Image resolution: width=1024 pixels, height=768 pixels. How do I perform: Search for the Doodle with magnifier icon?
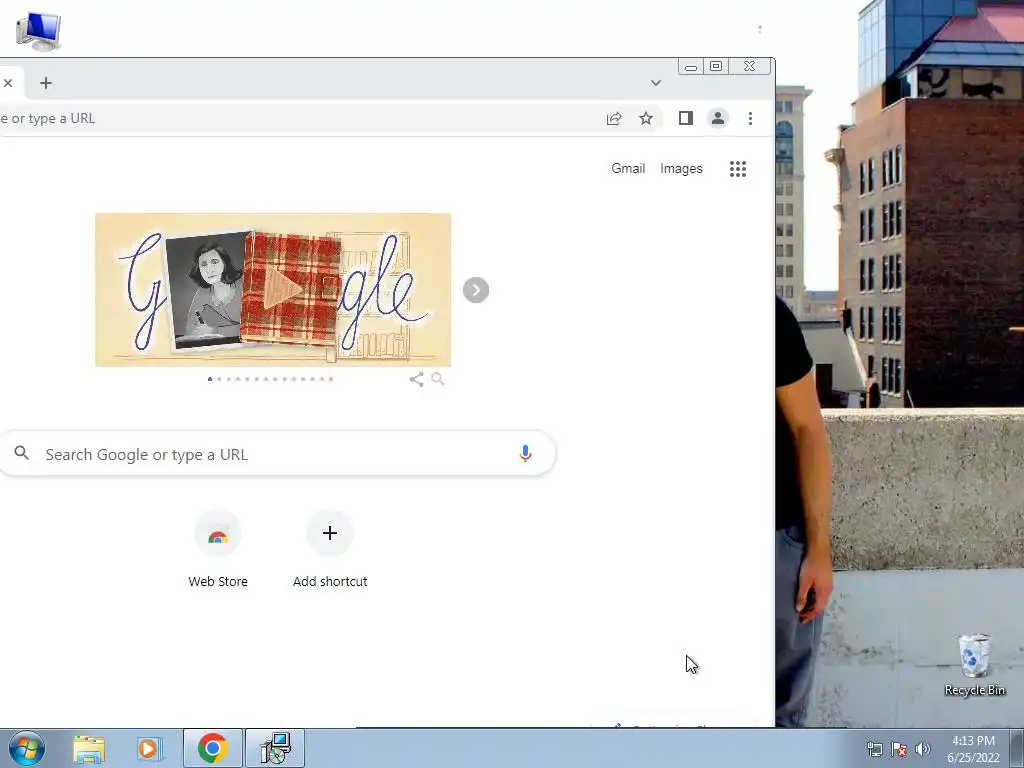click(x=438, y=379)
